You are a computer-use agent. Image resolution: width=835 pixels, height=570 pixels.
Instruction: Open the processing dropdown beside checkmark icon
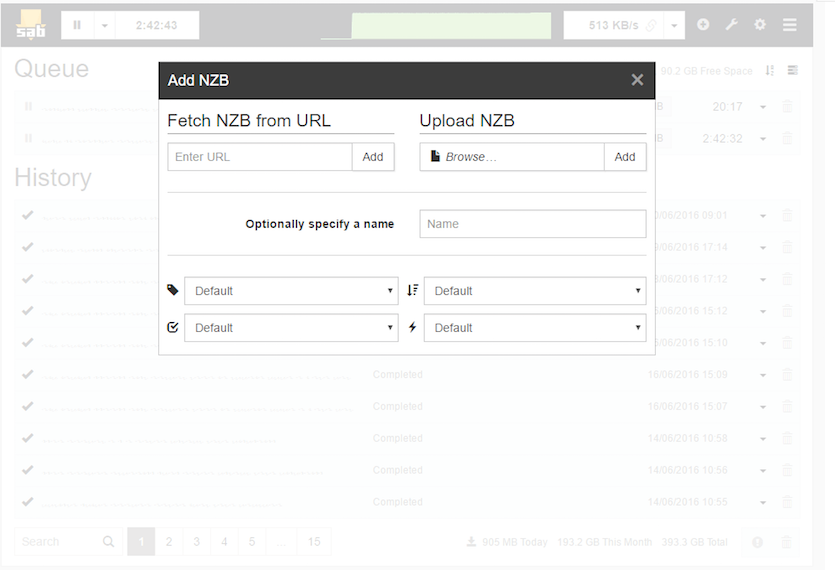291,328
